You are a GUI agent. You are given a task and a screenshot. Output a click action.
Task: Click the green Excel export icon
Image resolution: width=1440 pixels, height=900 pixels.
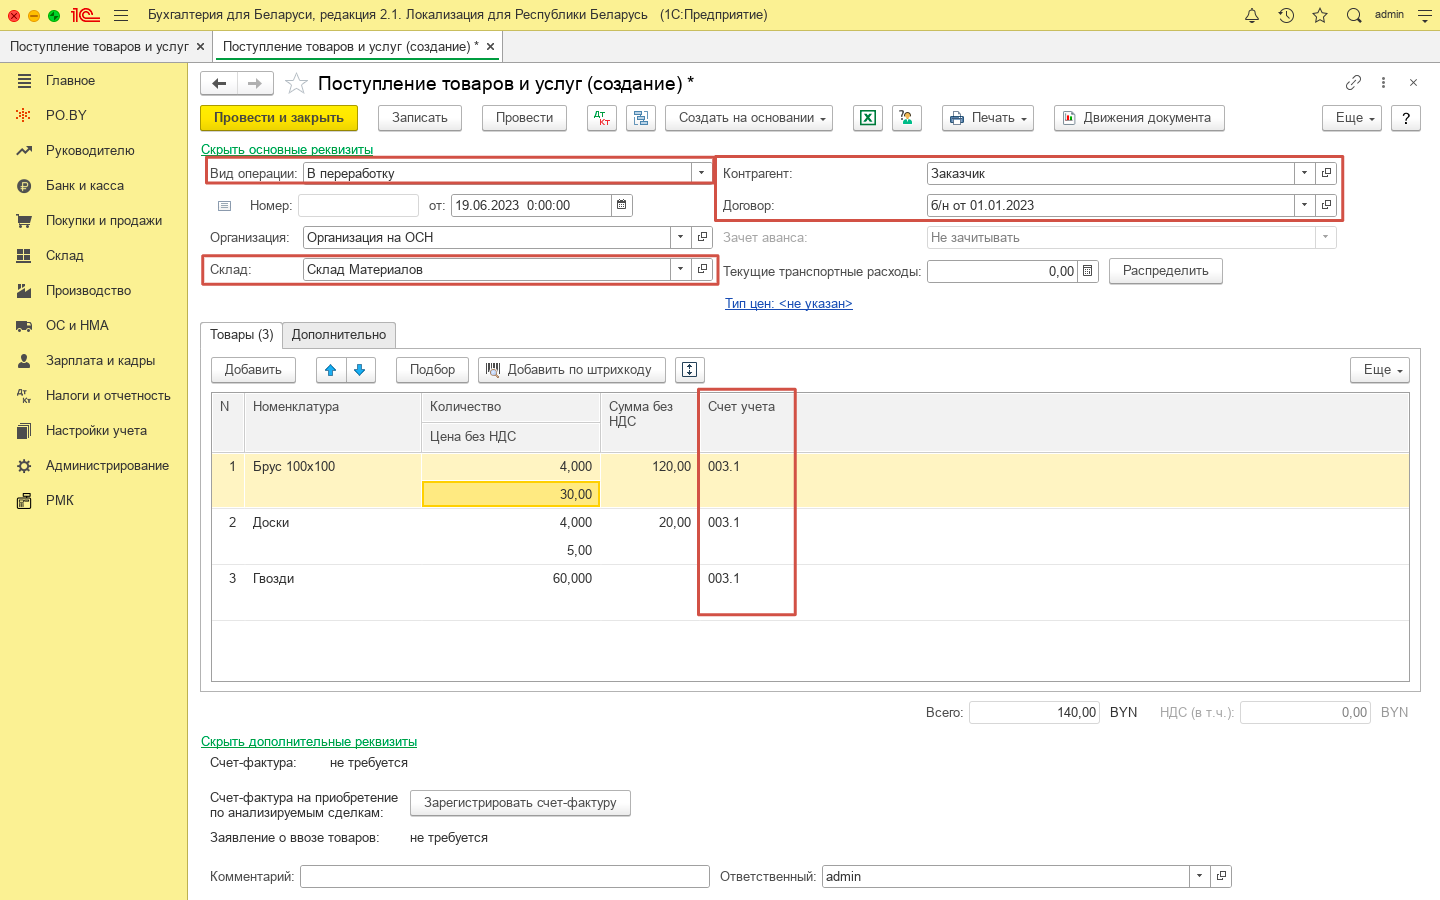coord(867,118)
